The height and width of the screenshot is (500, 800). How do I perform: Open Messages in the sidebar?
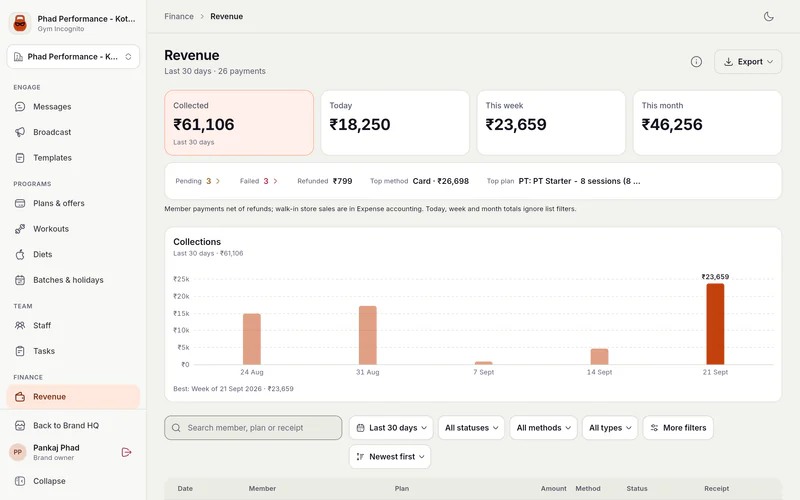click(x=73, y=107)
